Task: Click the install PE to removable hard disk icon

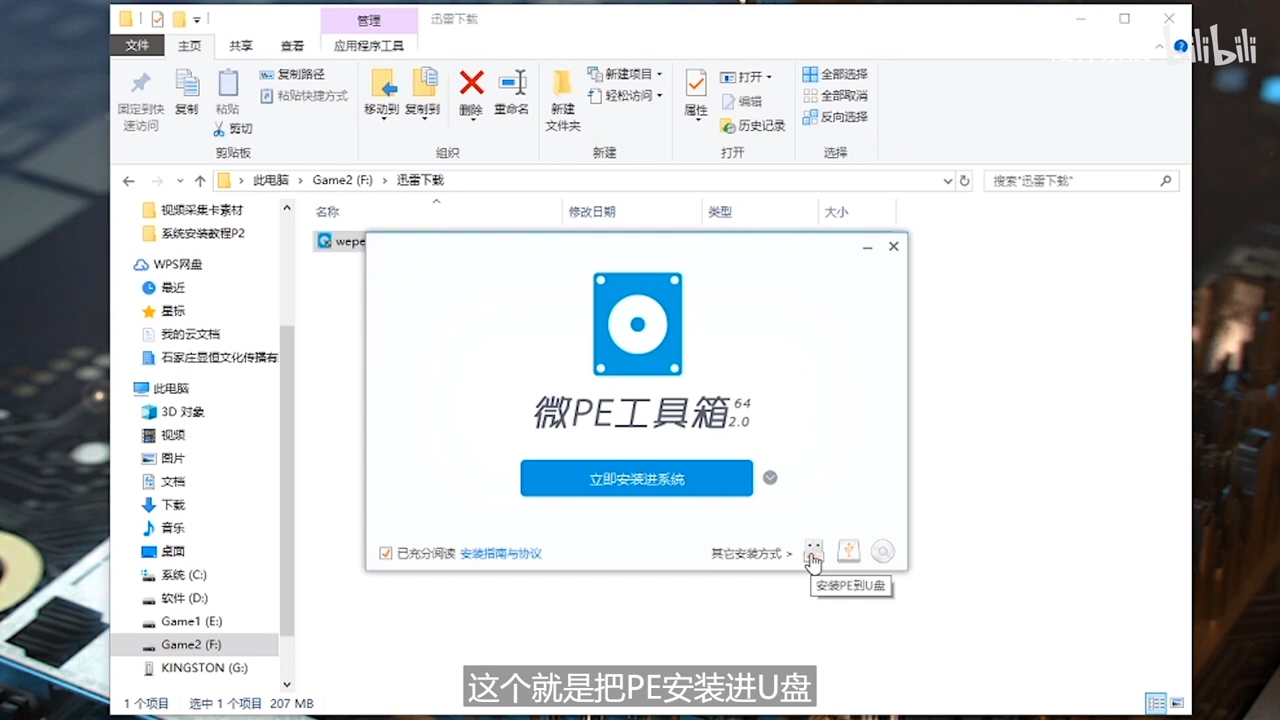Action: pos(848,551)
